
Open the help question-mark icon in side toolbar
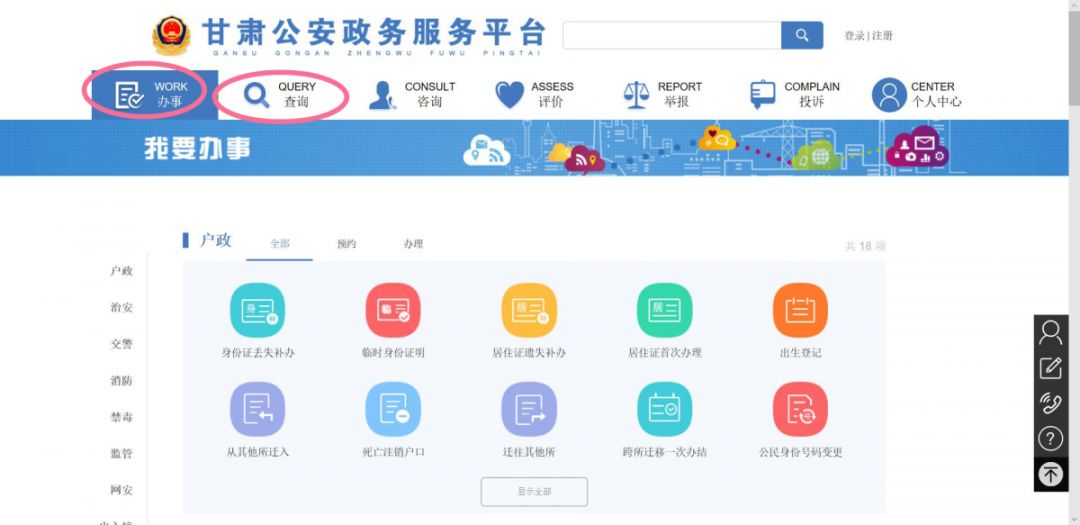coord(1050,438)
